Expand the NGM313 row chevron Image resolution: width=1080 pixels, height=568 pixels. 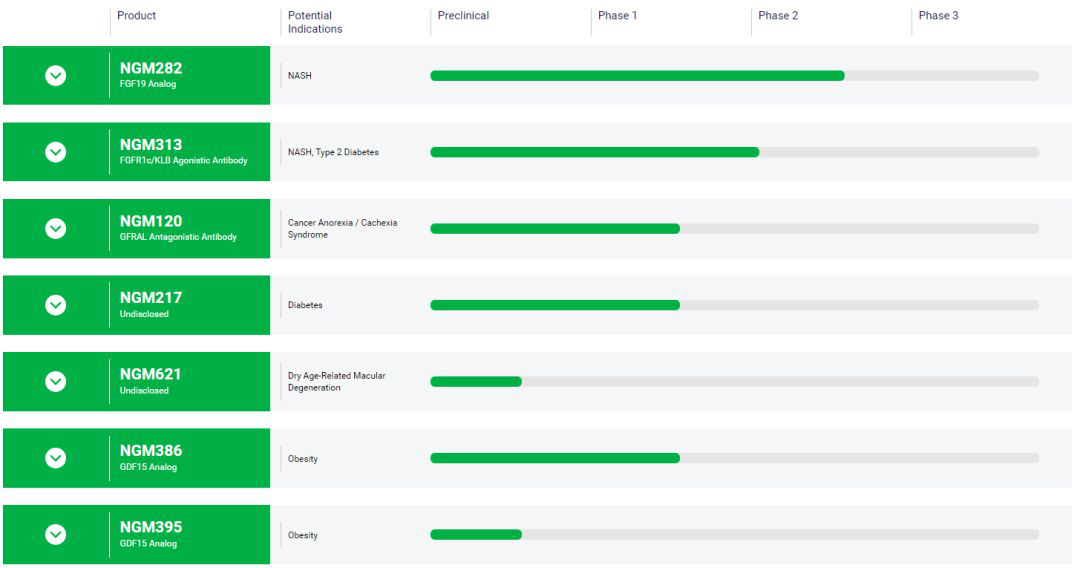coord(56,152)
